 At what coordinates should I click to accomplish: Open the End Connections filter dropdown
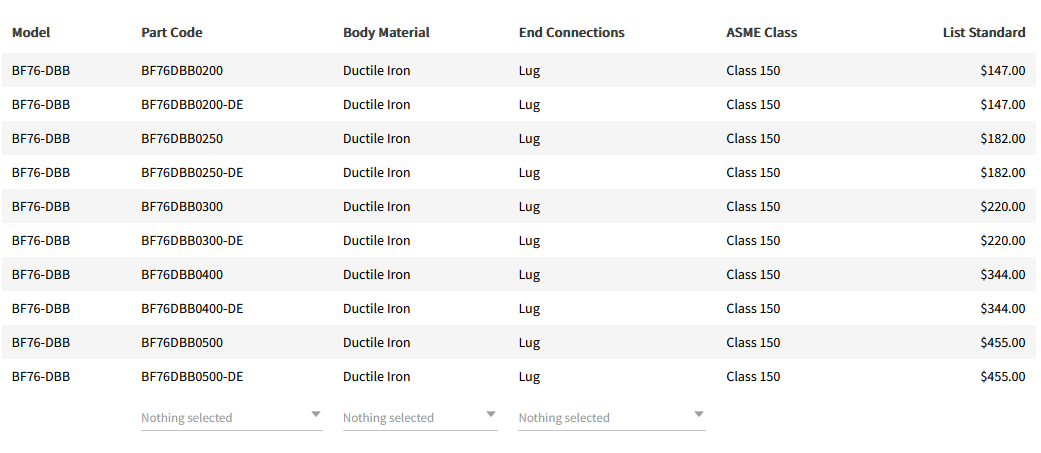[x=611, y=418]
